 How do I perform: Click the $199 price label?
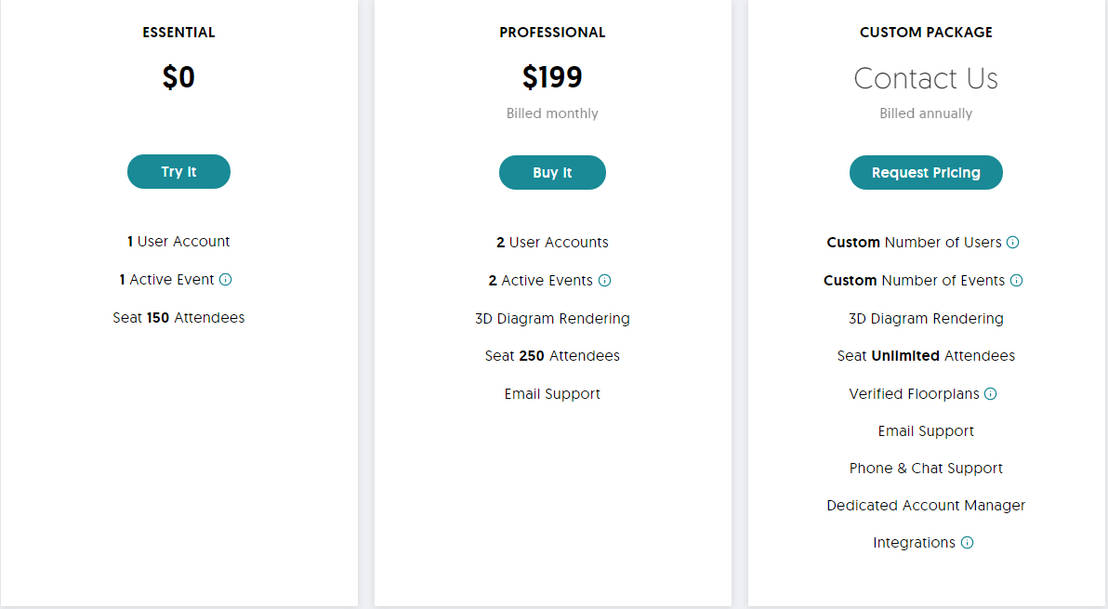pos(552,77)
